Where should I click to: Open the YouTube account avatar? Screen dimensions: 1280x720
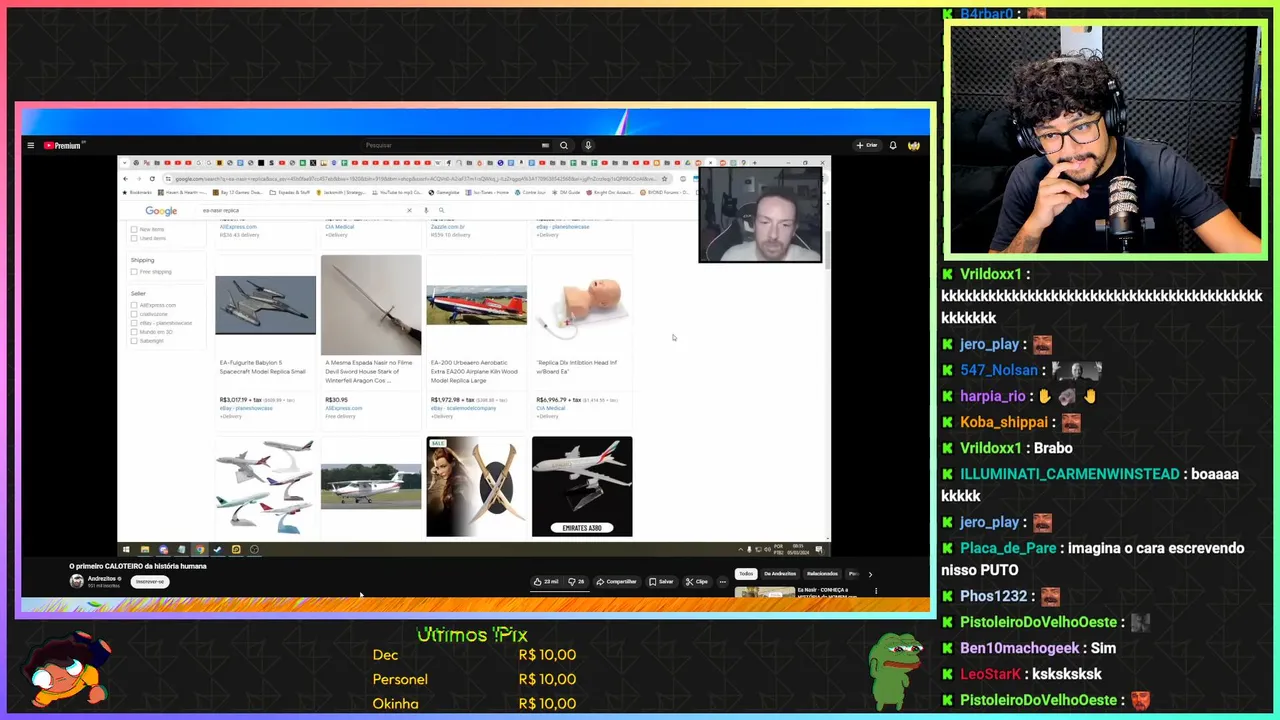914,145
